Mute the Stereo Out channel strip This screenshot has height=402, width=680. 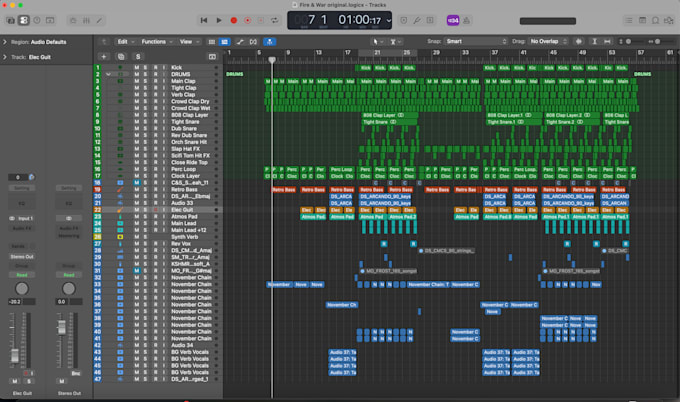62,382
